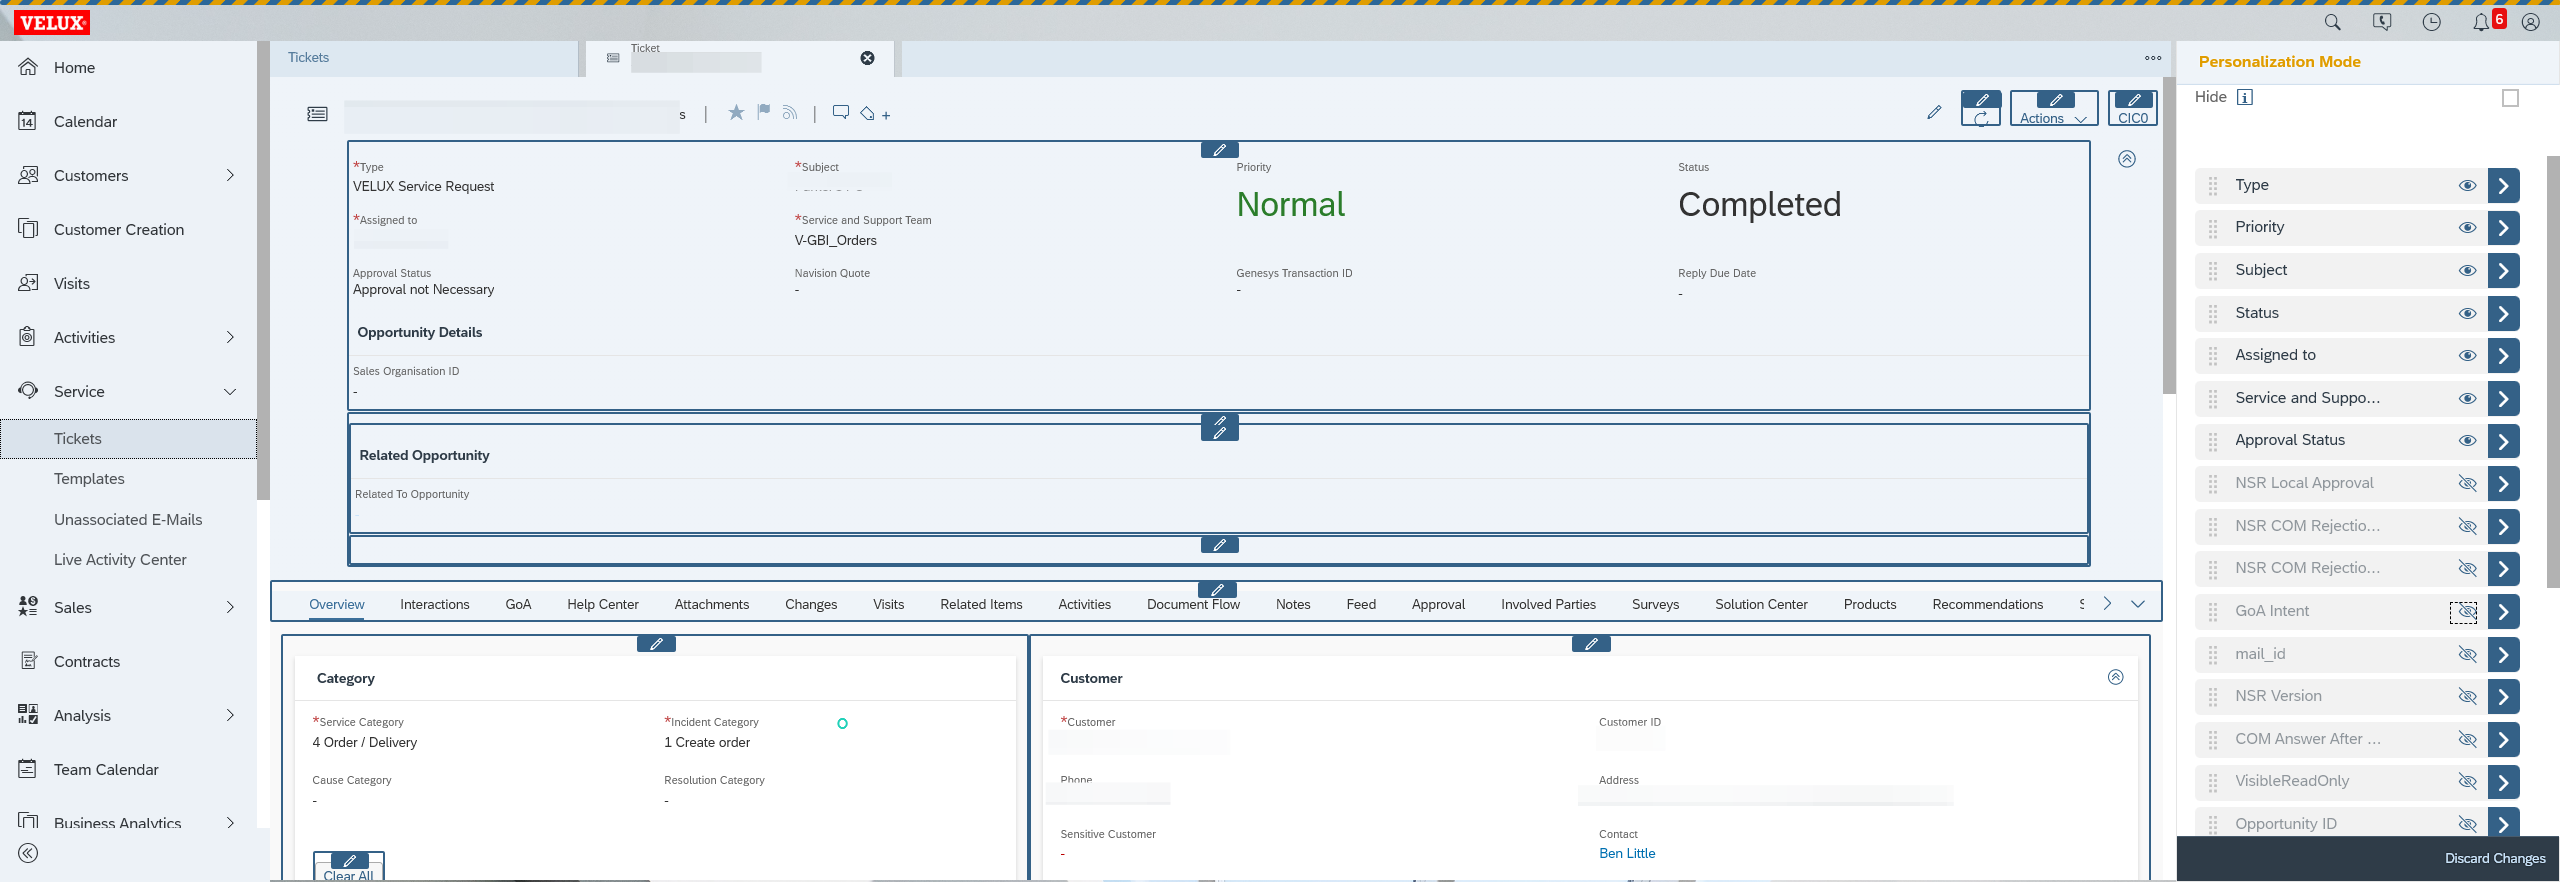The image size is (2560, 882).
Task: Select Live Activity Center in sidebar
Action: 120,560
